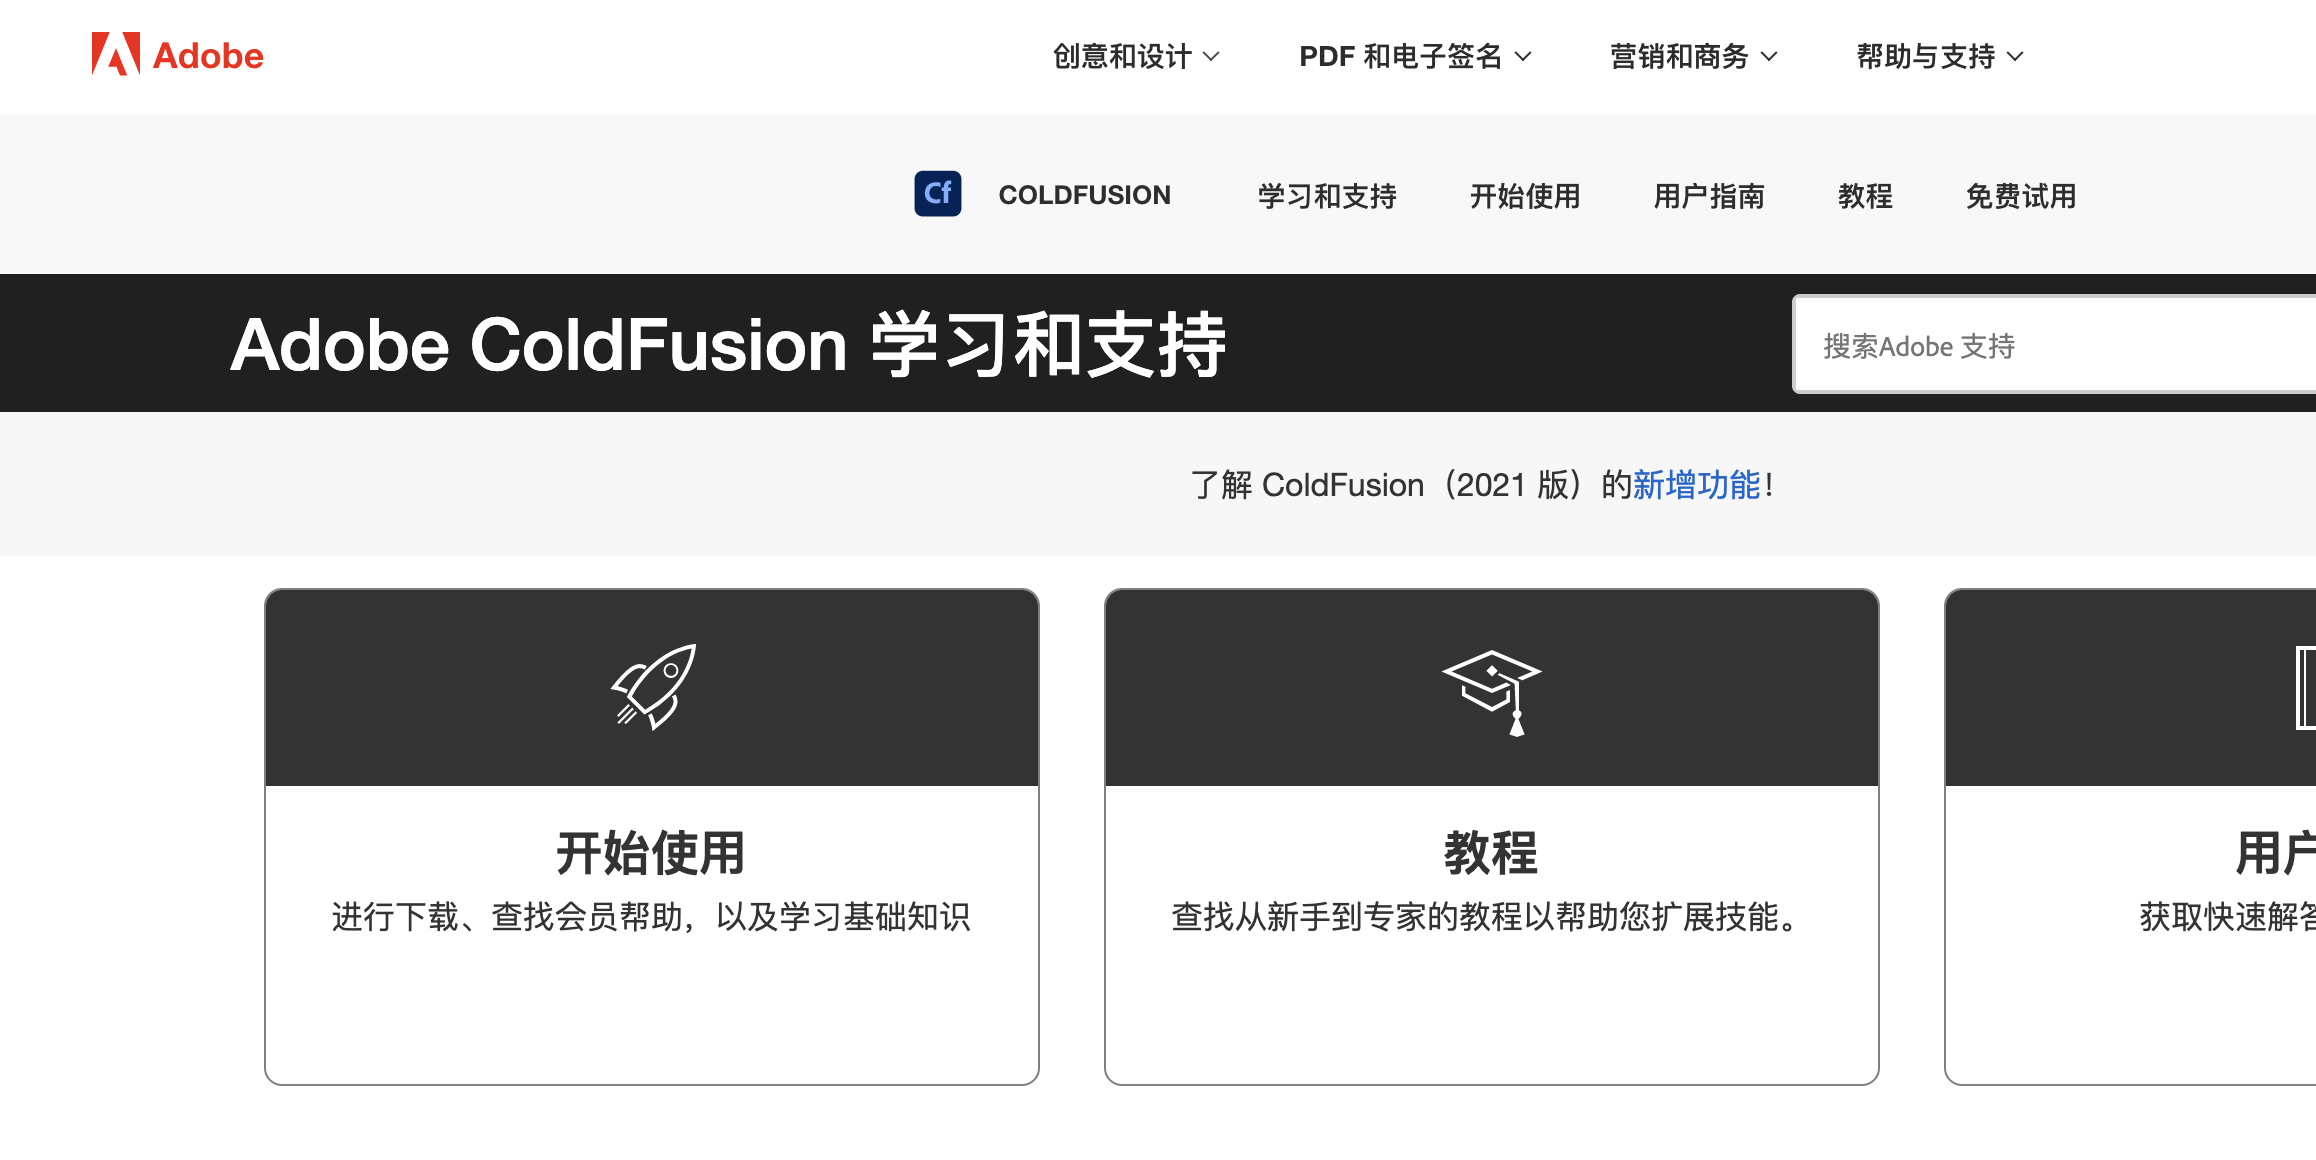Open the 开始使用 card title
The height and width of the screenshot is (1160, 2316).
[x=651, y=853]
